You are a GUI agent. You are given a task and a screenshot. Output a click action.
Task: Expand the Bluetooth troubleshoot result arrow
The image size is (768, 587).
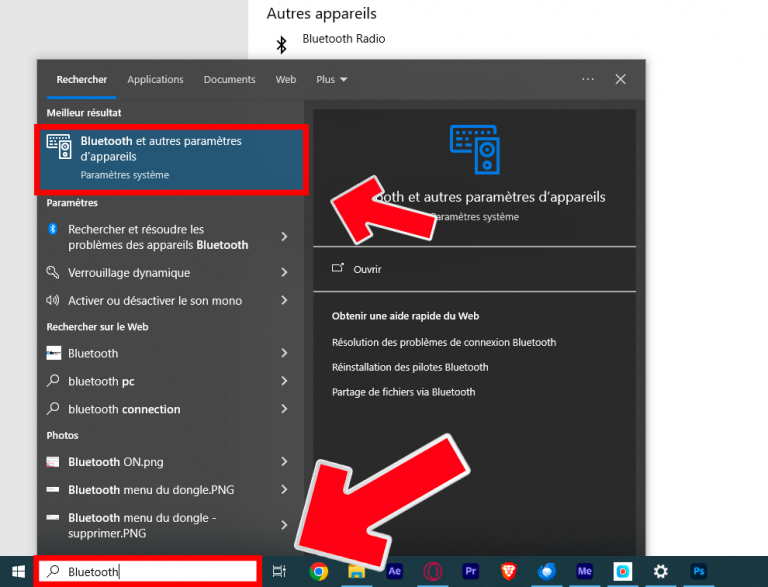pos(285,237)
